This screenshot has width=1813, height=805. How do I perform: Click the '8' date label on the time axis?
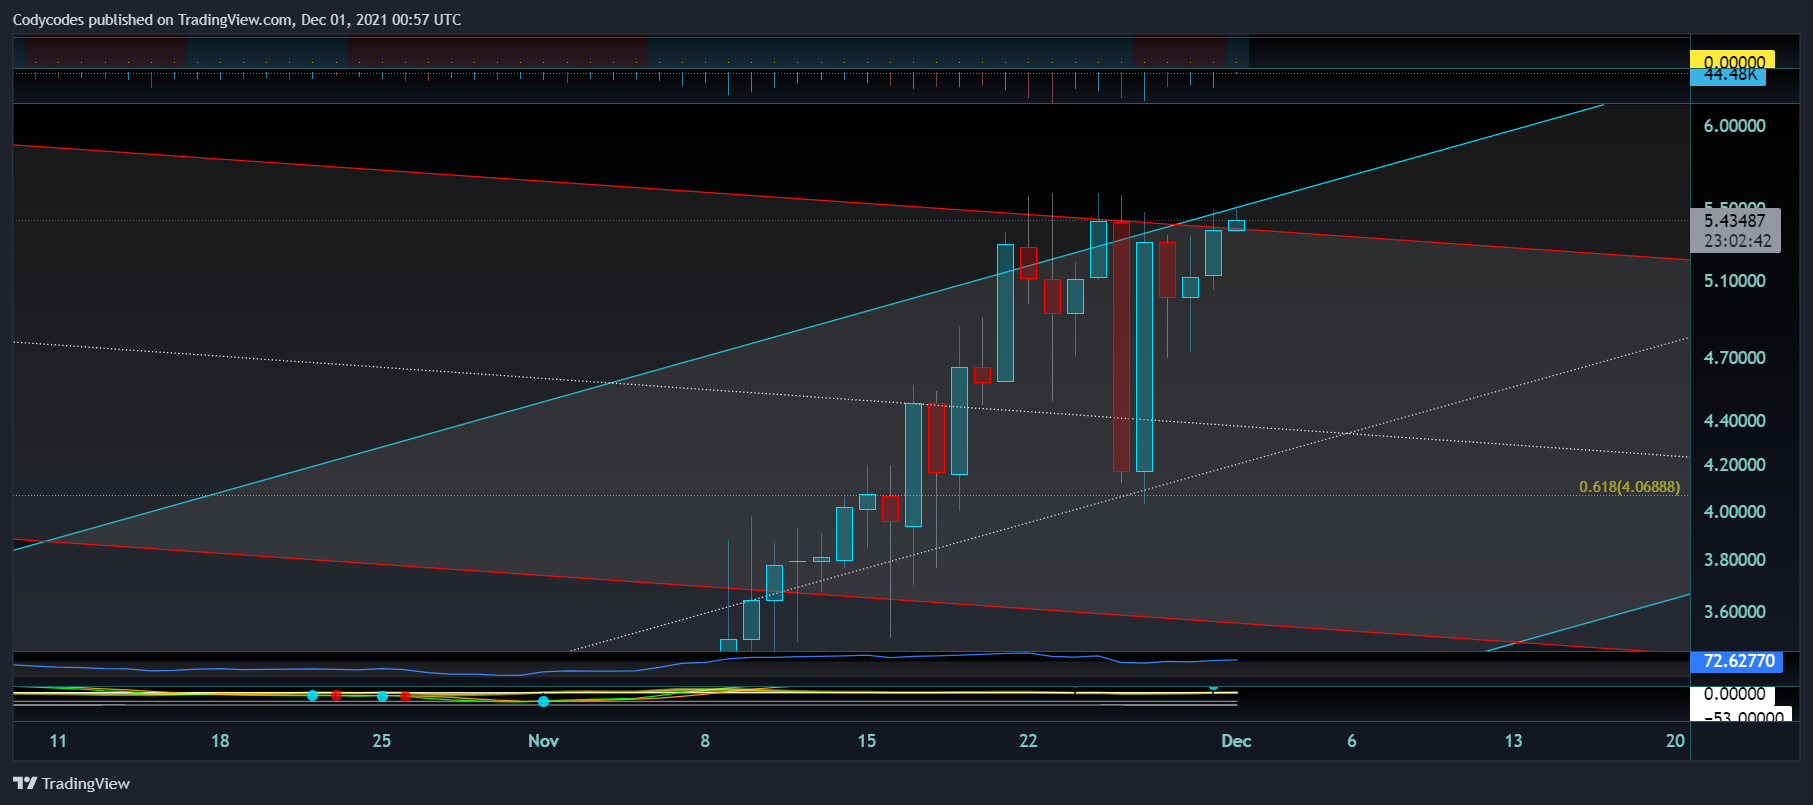pos(705,741)
